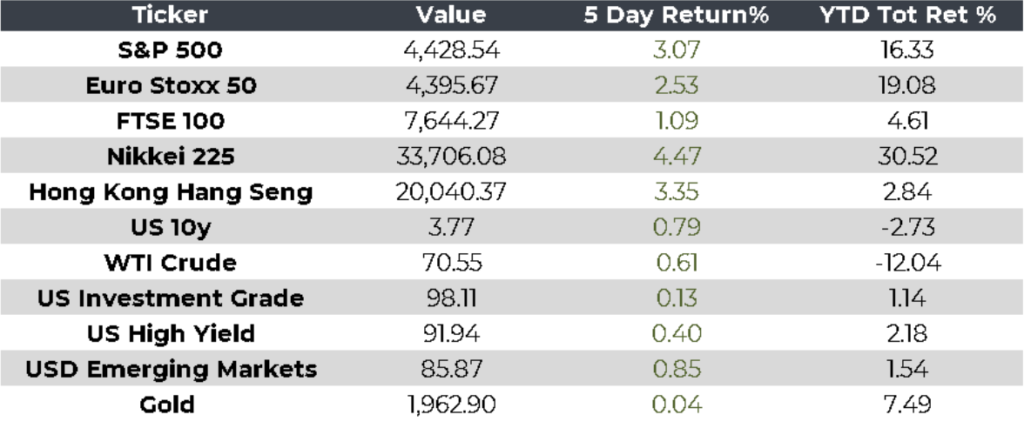Select USD Emerging Markets ticker
This screenshot has width=1024, height=428.
coord(171,369)
